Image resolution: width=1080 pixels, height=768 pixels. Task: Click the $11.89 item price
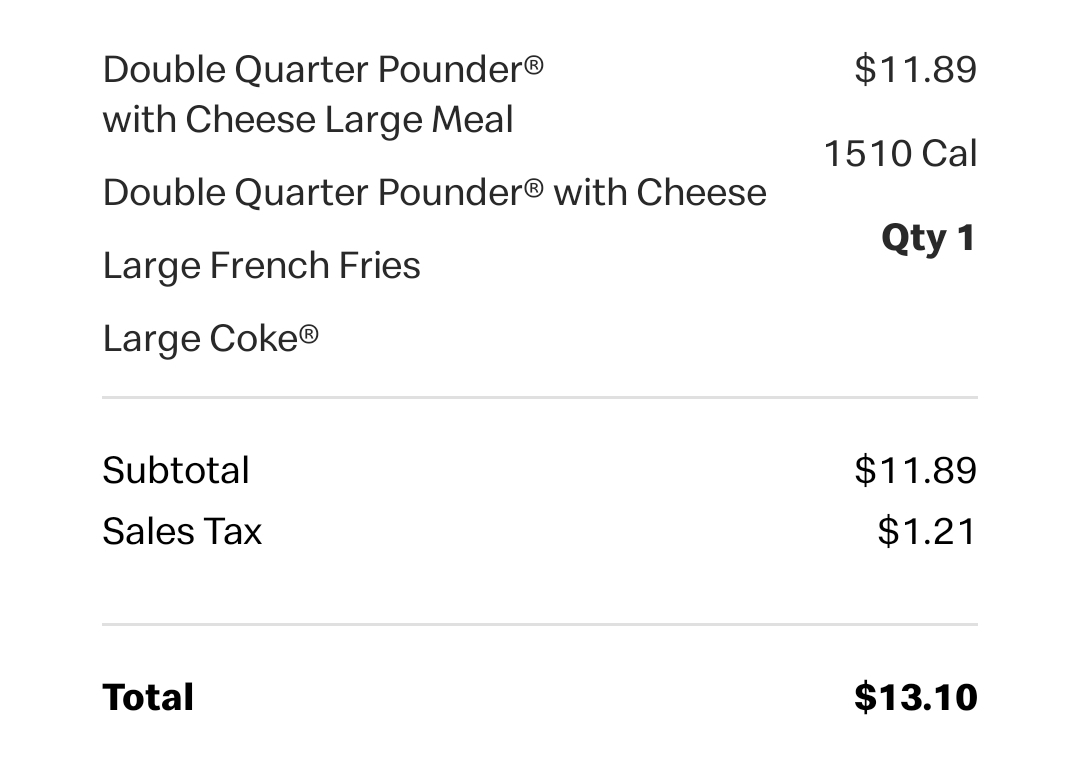[915, 70]
